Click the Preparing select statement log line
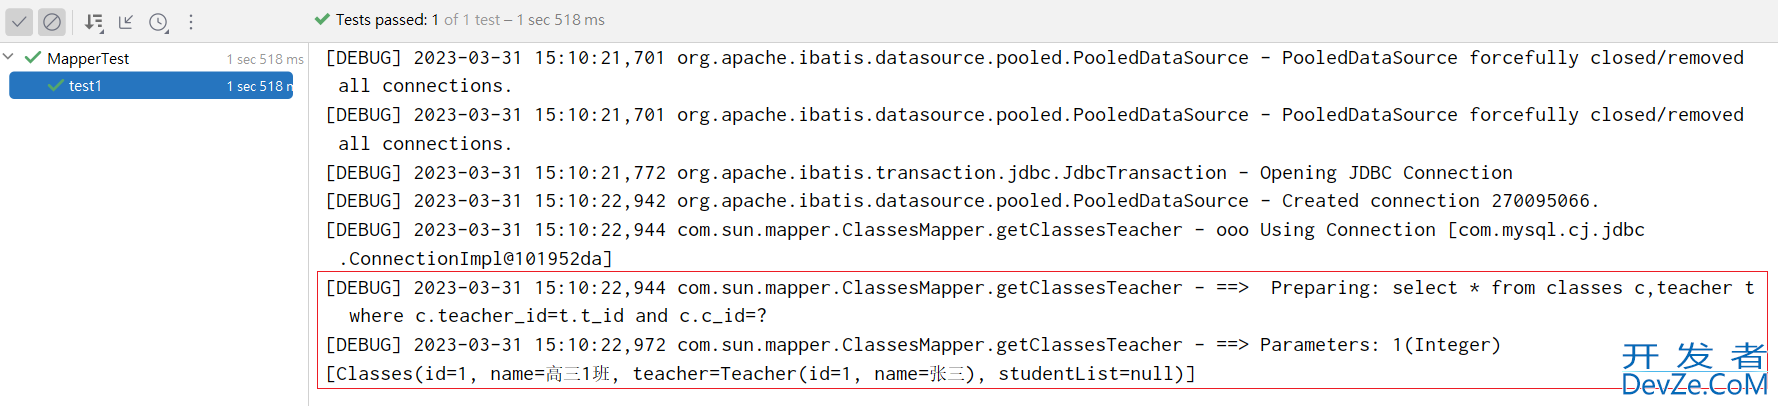This screenshot has height=406, width=1778. click(1040, 302)
